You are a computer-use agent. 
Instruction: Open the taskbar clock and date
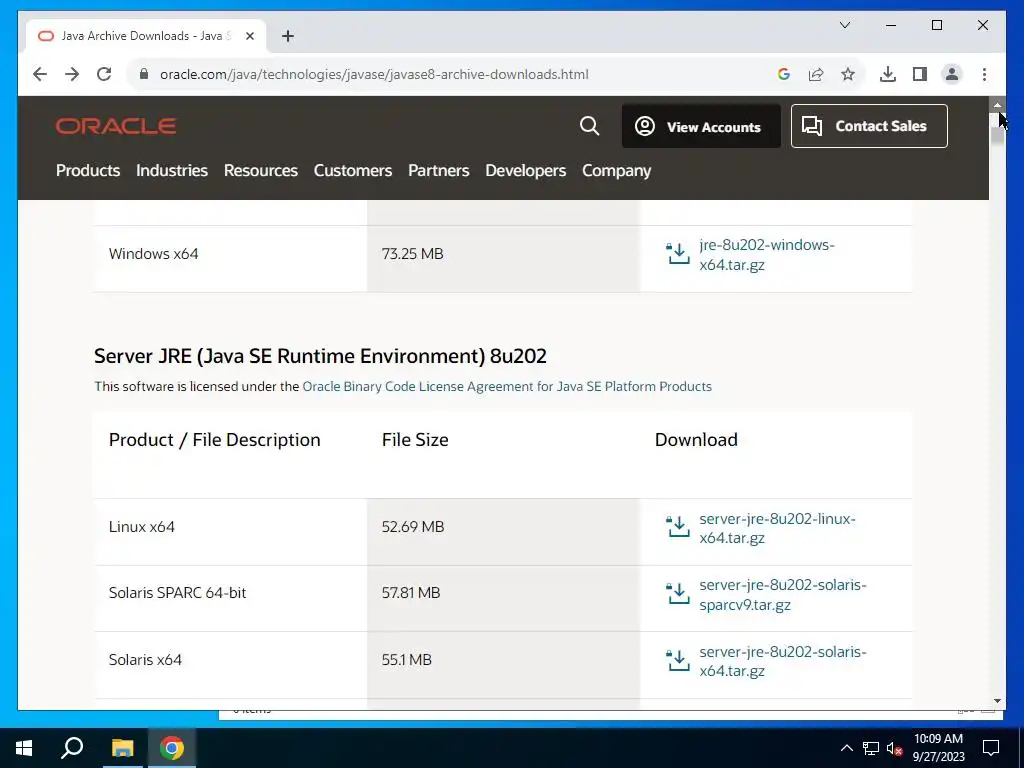click(x=938, y=748)
